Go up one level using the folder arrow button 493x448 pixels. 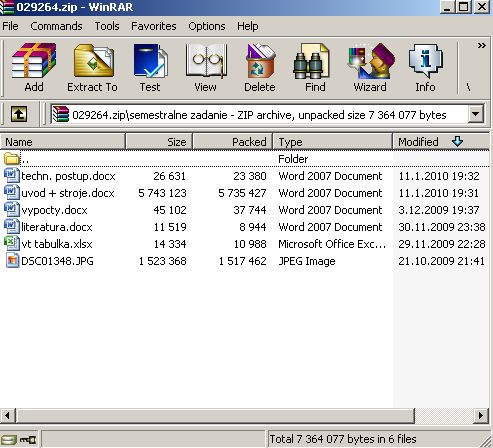click(19, 114)
